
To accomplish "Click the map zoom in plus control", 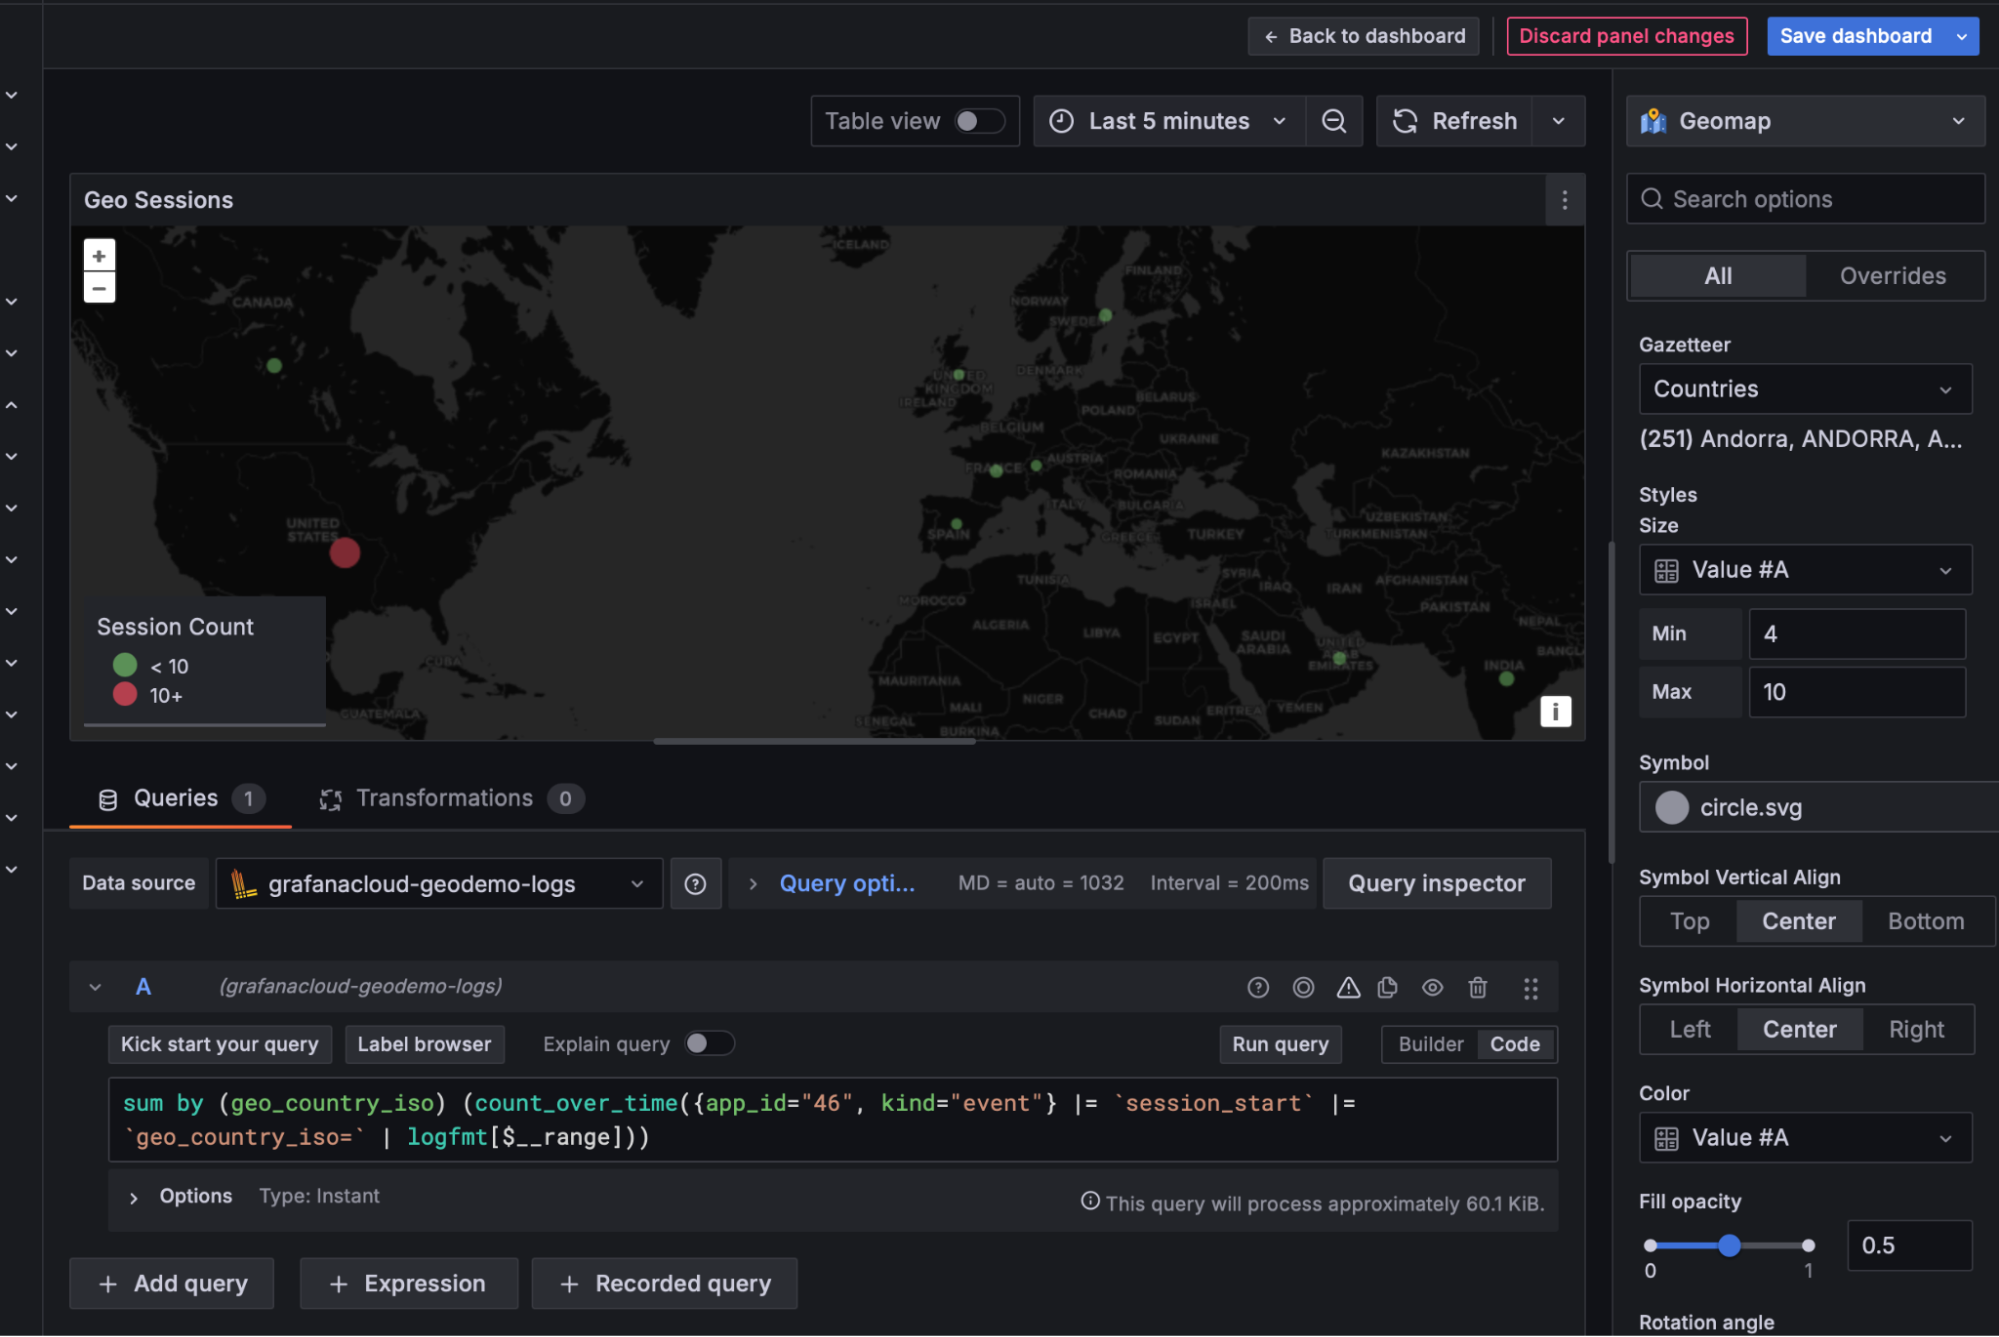I will pyautogui.click(x=99, y=255).
